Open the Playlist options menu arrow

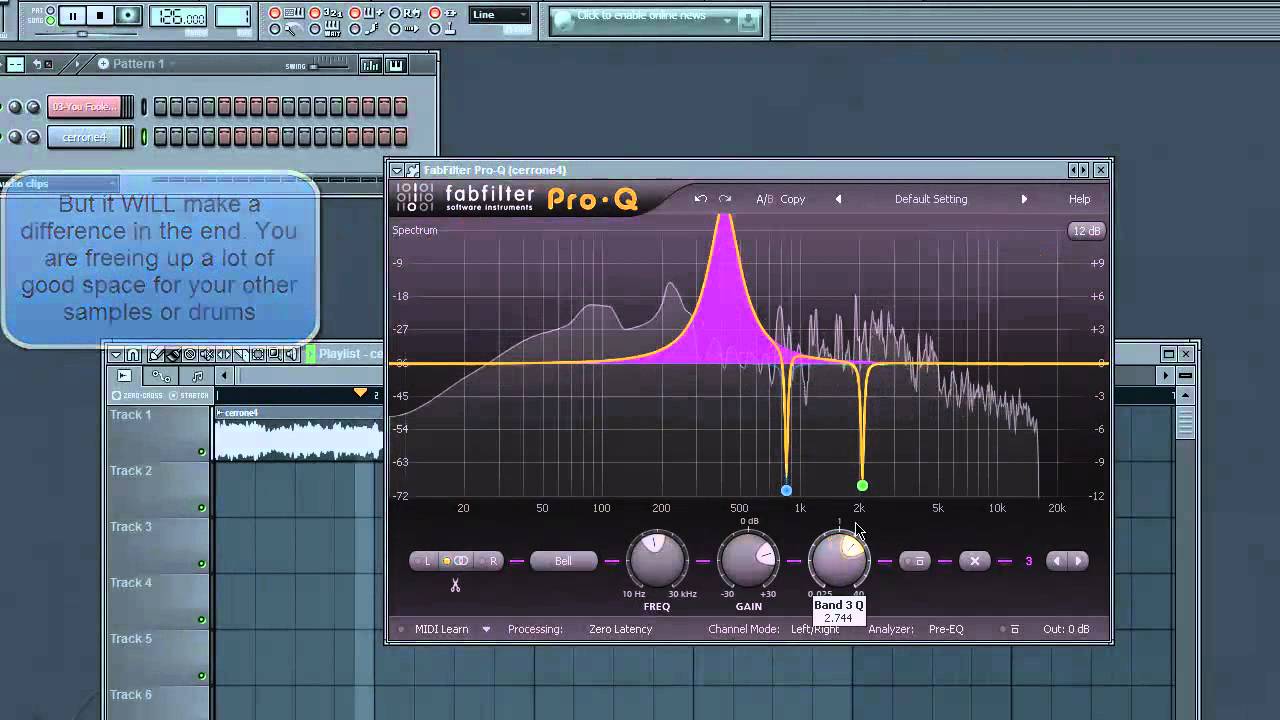click(117, 355)
